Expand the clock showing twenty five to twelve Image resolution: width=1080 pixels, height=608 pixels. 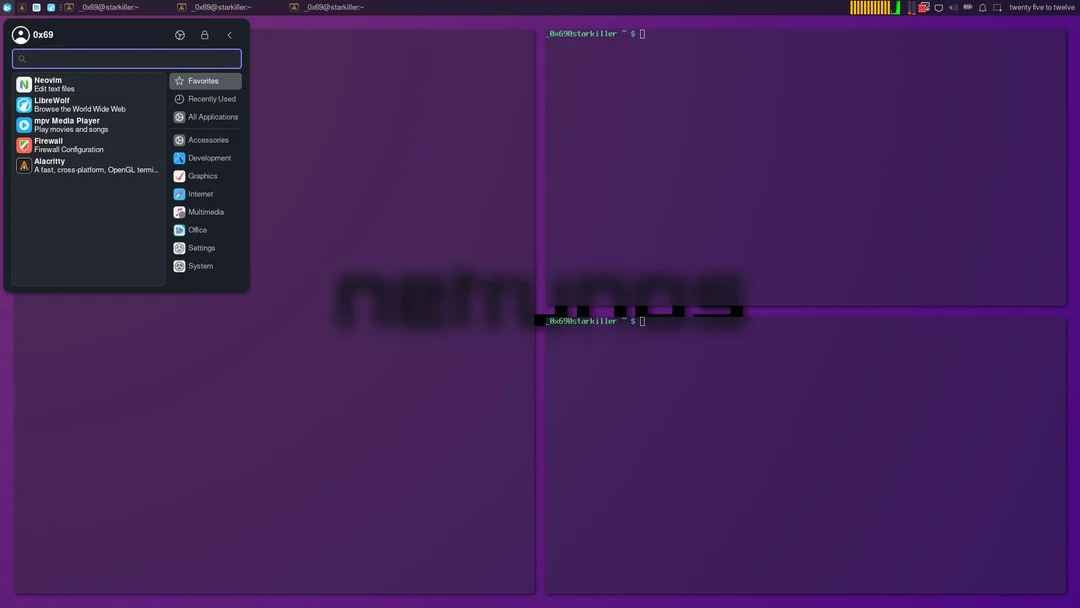tap(1042, 7)
